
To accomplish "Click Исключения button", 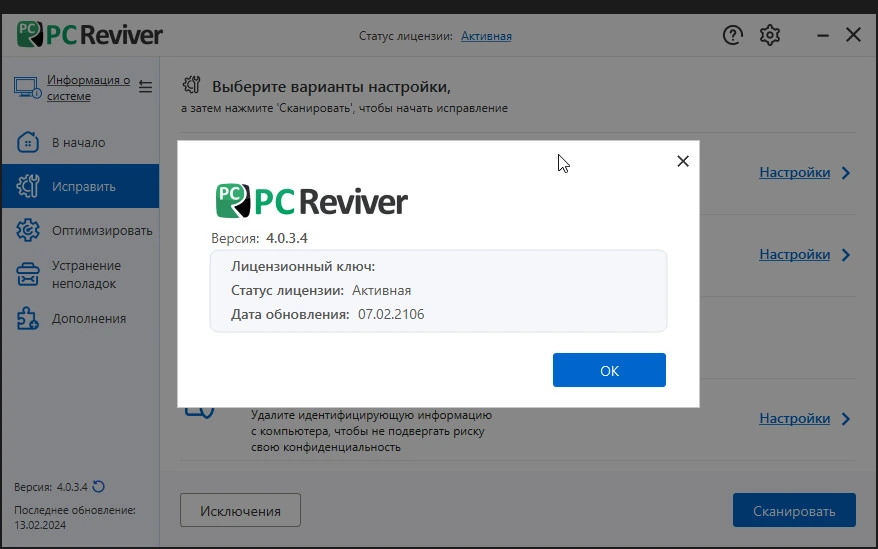I will tap(240, 510).
